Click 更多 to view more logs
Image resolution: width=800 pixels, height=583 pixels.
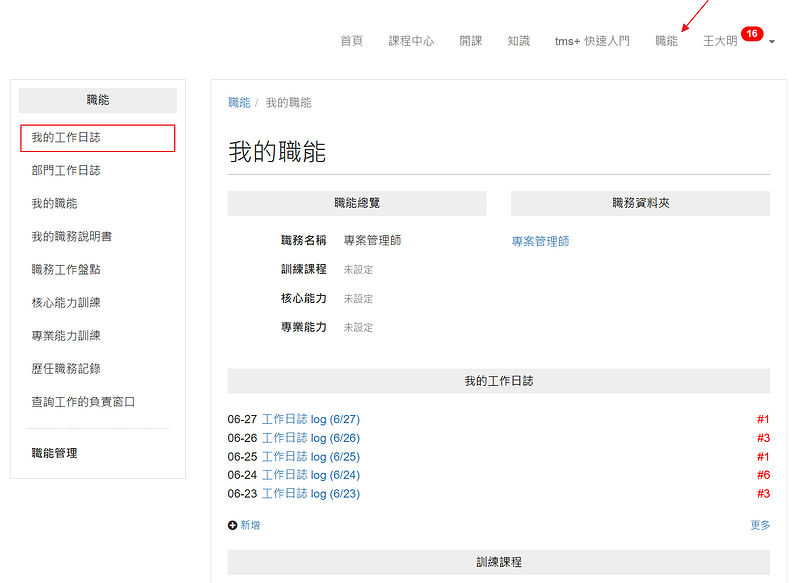tap(760, 525)
